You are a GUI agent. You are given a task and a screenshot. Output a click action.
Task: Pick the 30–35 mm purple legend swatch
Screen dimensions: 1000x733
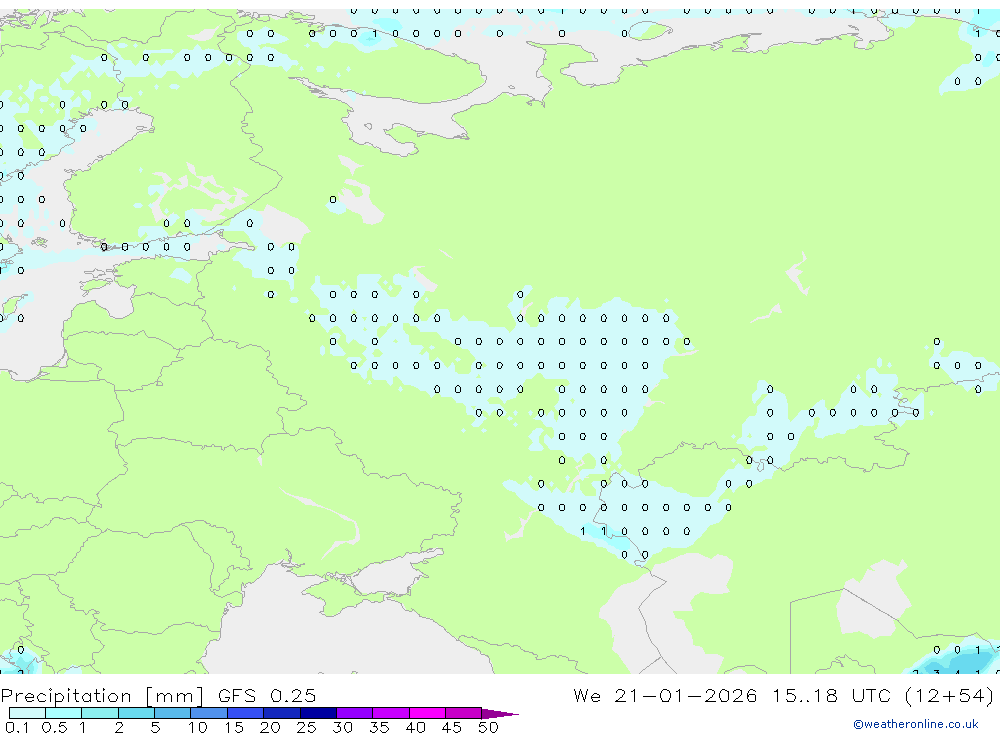tap(355, 713)
